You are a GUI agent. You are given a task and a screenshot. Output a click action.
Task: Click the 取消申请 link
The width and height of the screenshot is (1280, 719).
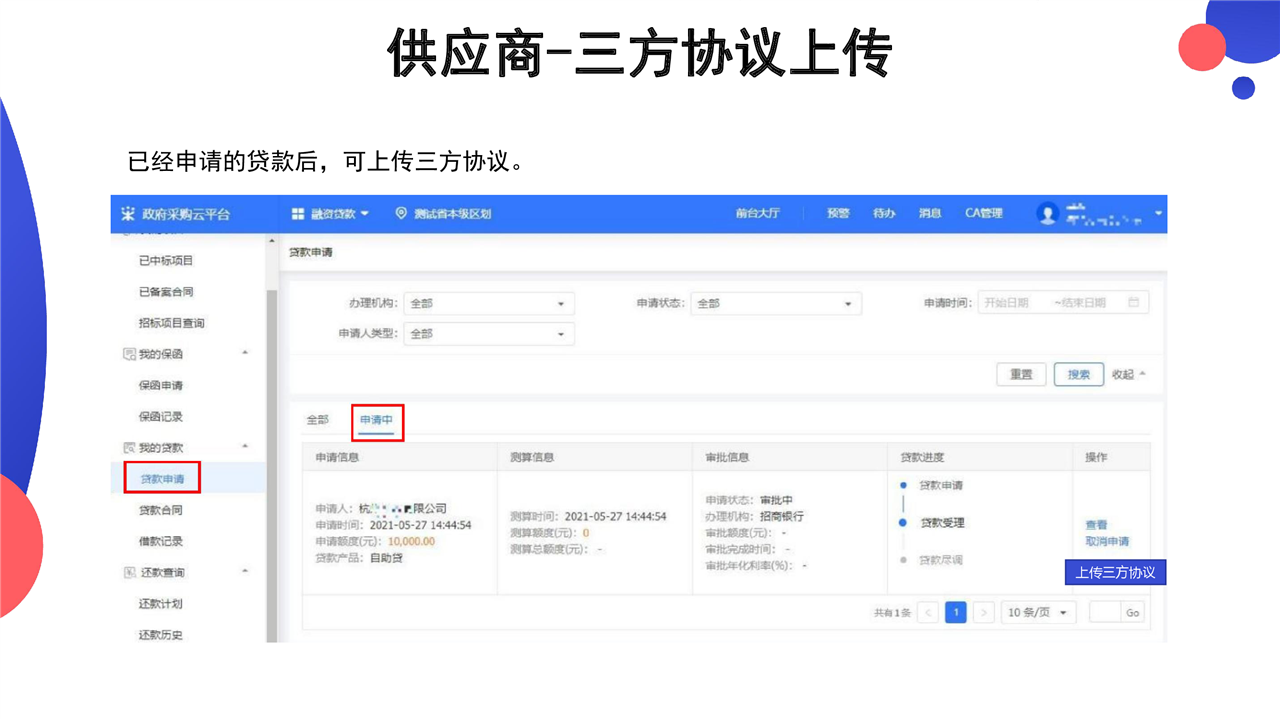pos(1107,541)
